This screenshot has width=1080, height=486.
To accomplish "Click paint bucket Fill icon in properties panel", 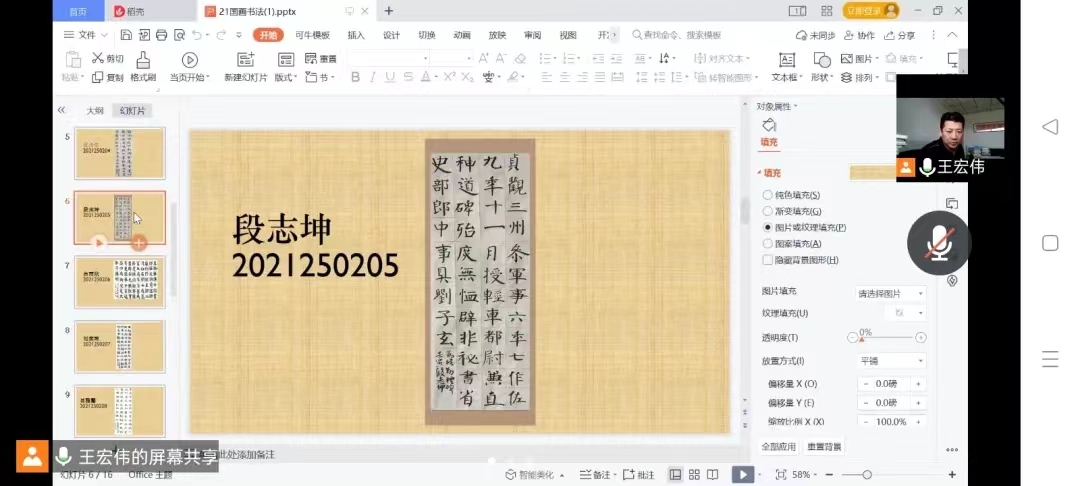I will pos(769,125).
